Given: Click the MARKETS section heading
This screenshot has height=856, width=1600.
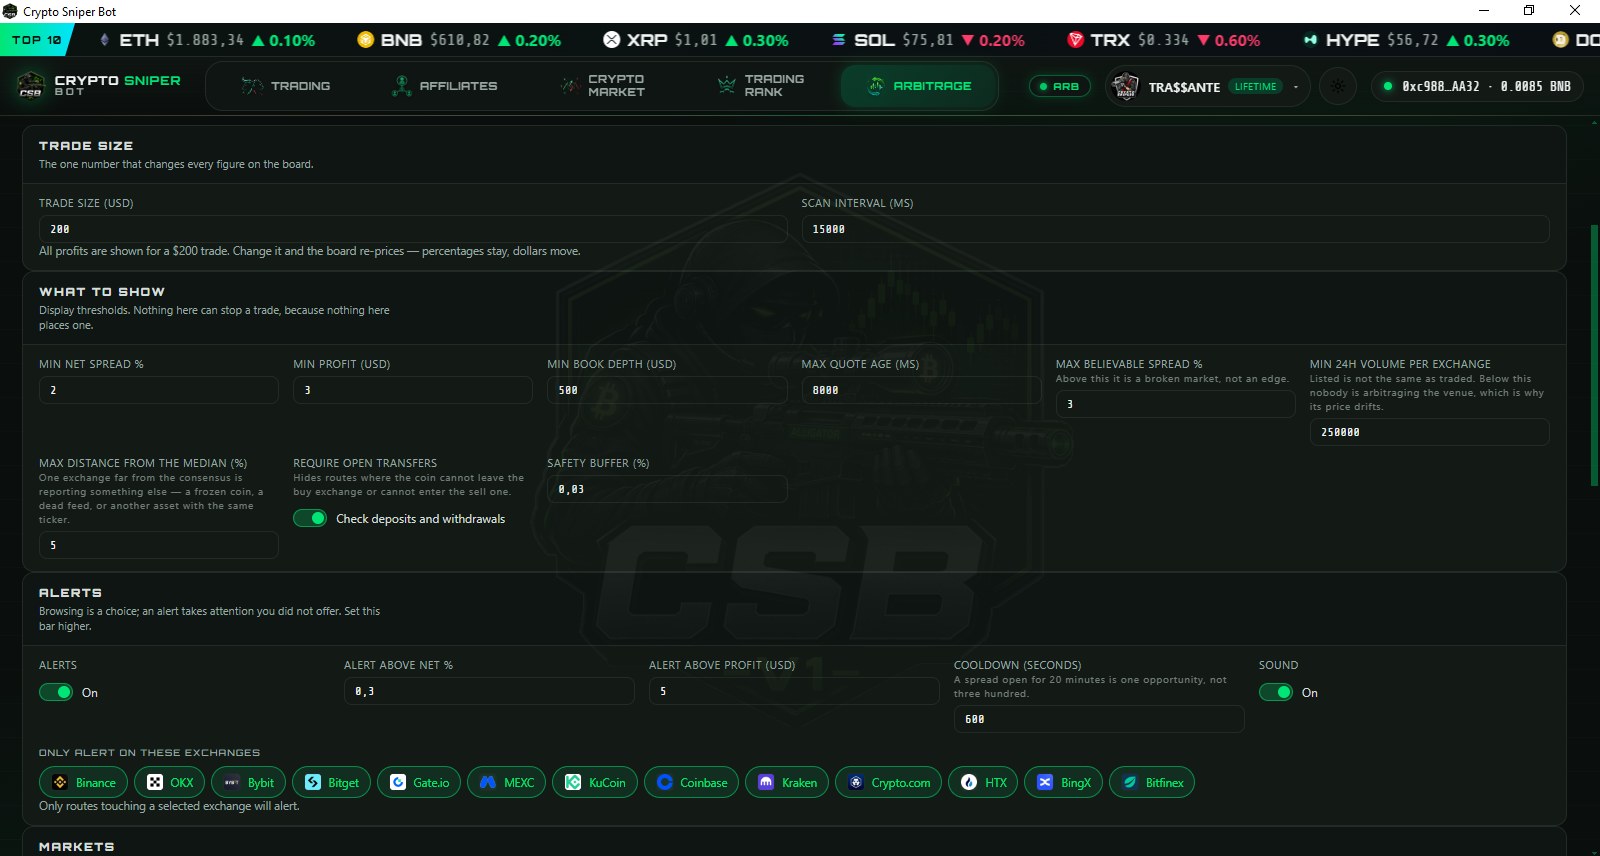Looking at the screenshot, I should pos(76,846).
